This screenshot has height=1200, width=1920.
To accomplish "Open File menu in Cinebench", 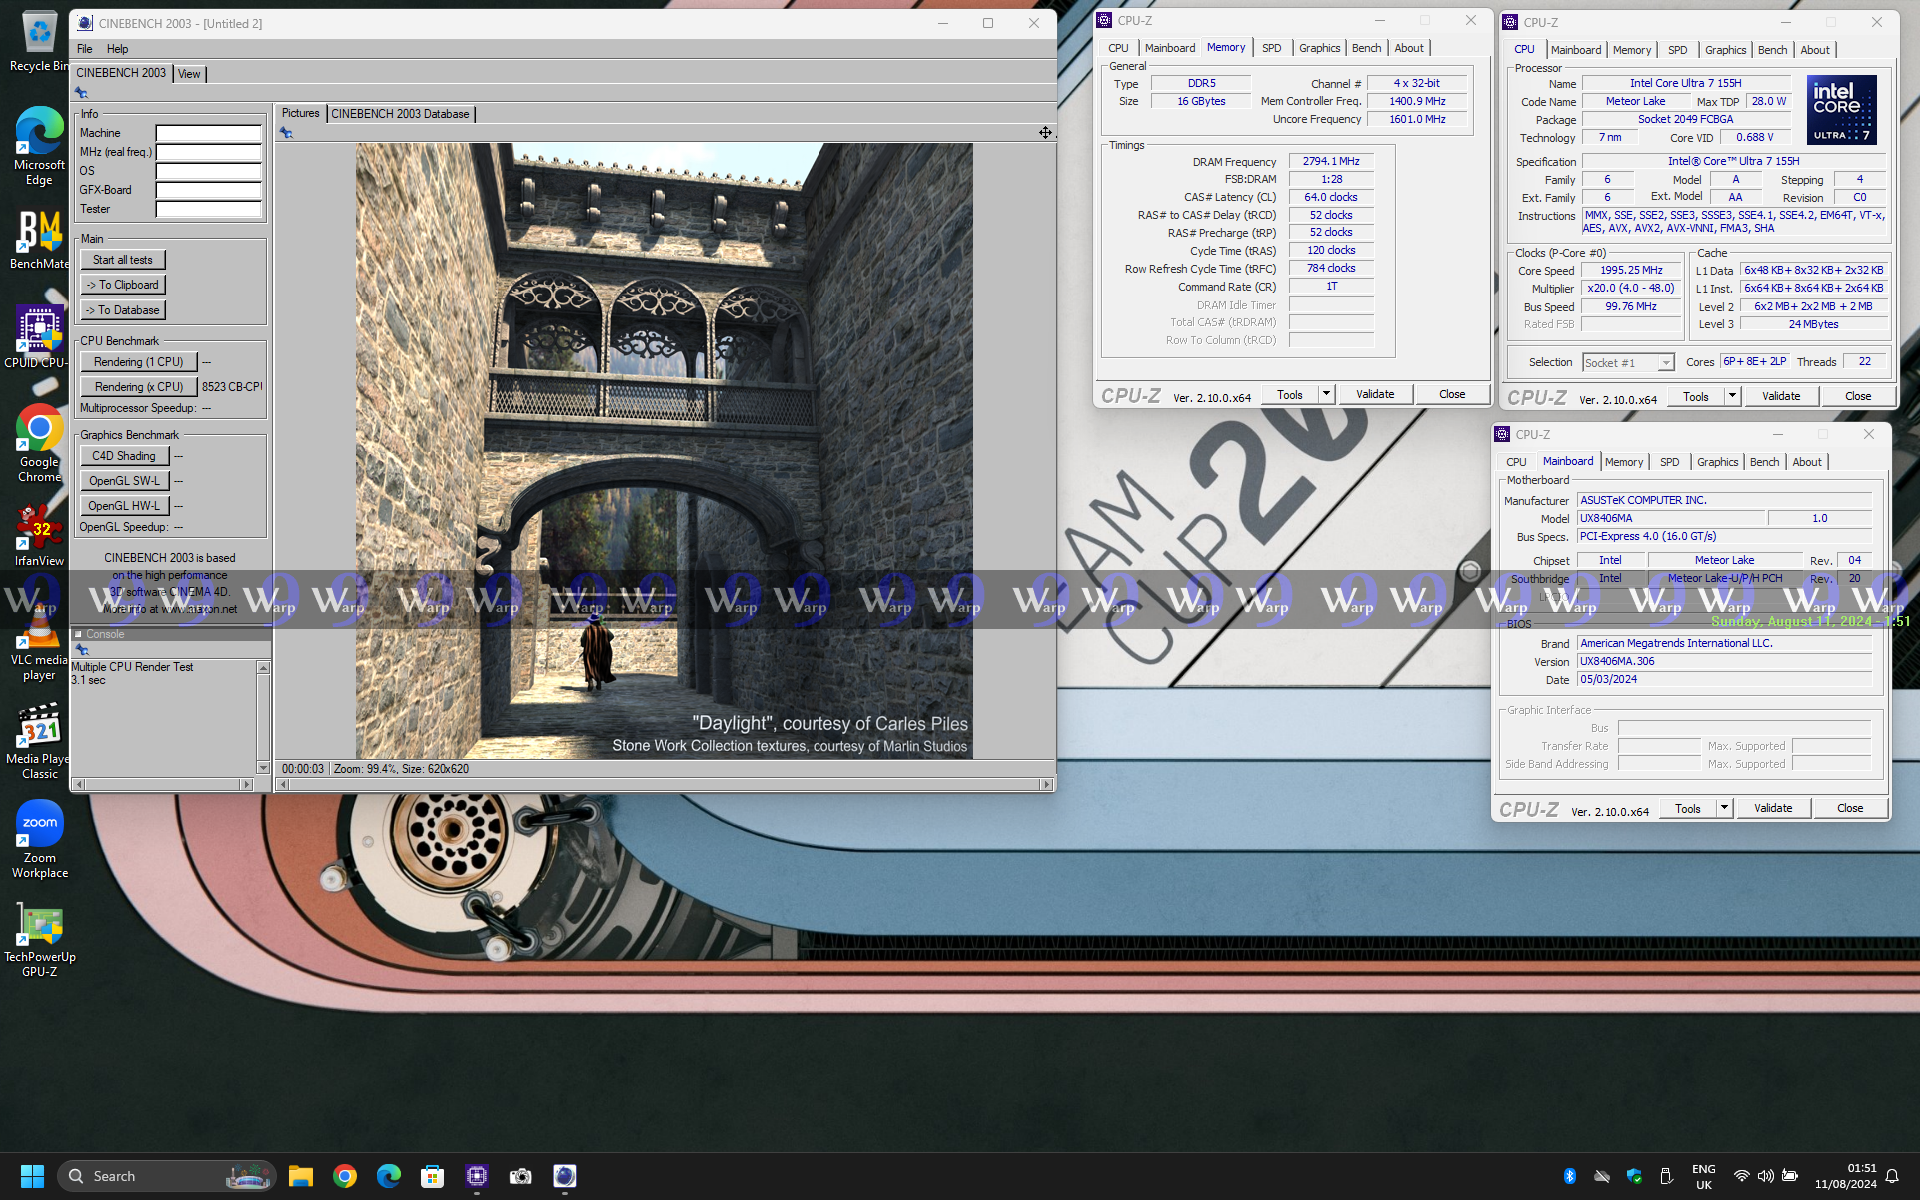I will pyautogui.click(x=85, y=49).
